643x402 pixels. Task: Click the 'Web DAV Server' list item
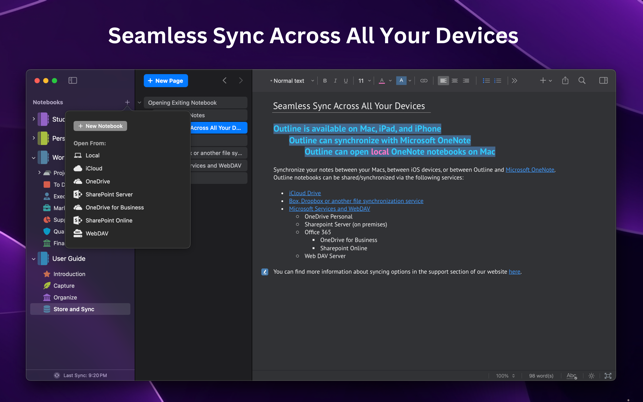[325, 256]
